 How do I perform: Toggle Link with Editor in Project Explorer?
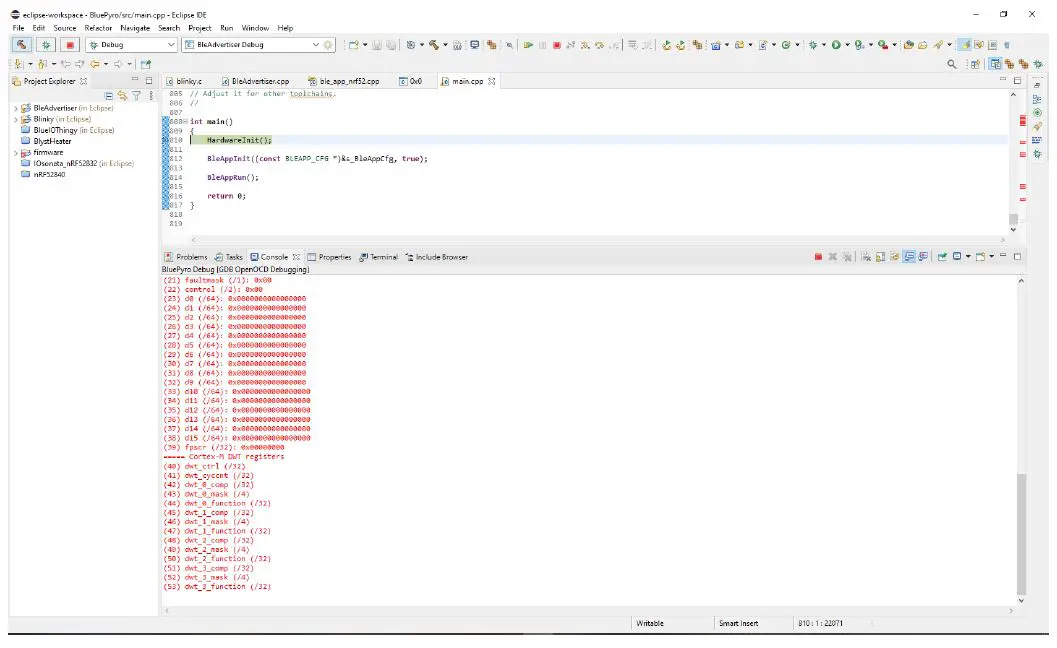(122, 96)
